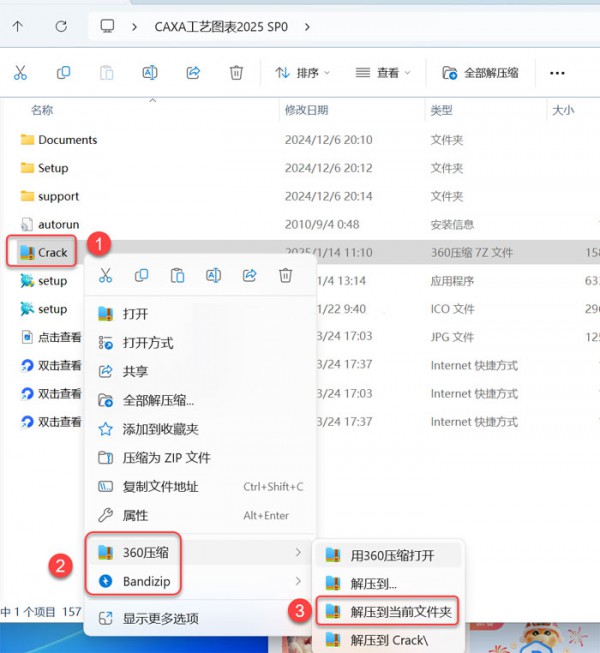This screenshot has width=600, height=653.
Task: Select the autorun file
Action: [x=59, y=225]
